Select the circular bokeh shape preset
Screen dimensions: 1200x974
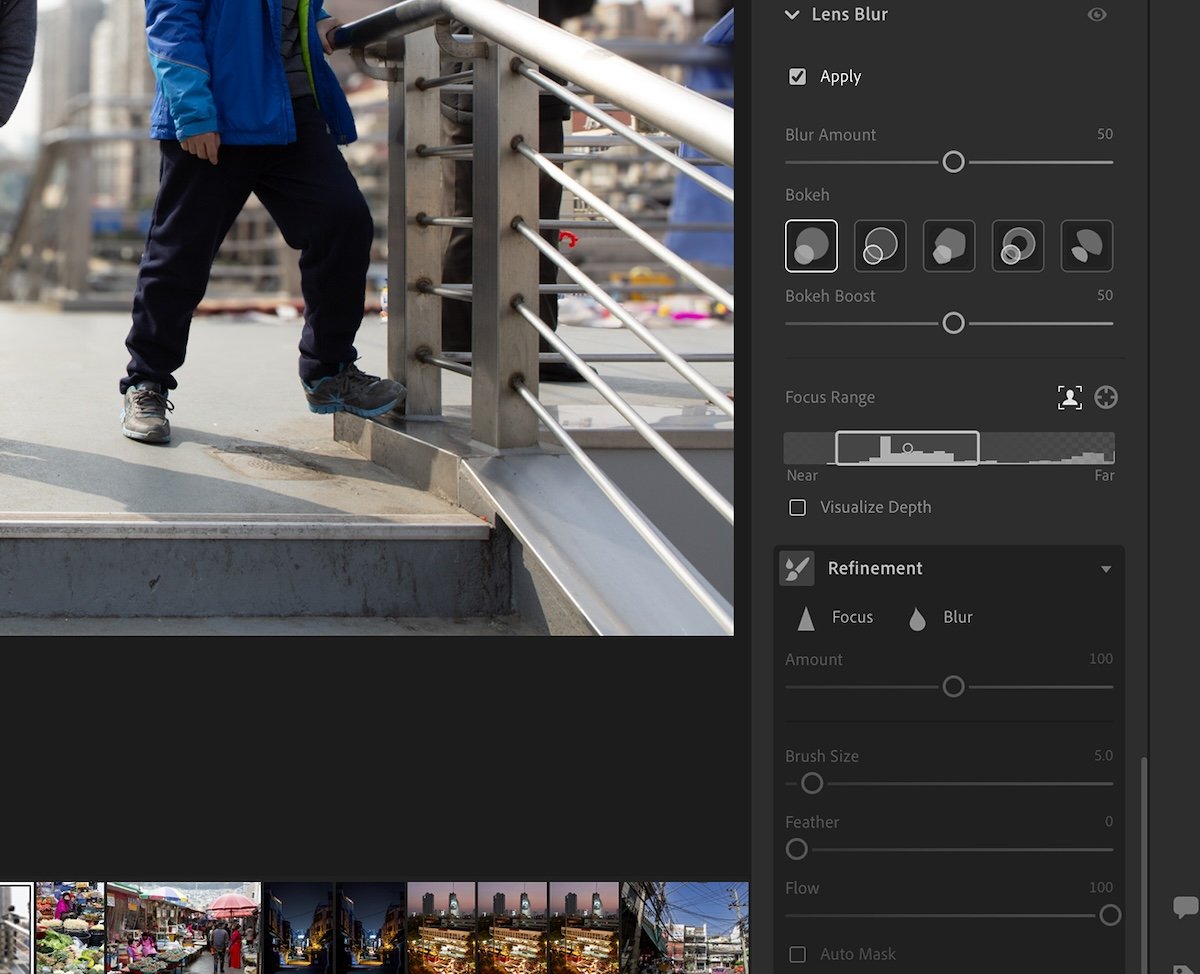(x=811, y=245)
